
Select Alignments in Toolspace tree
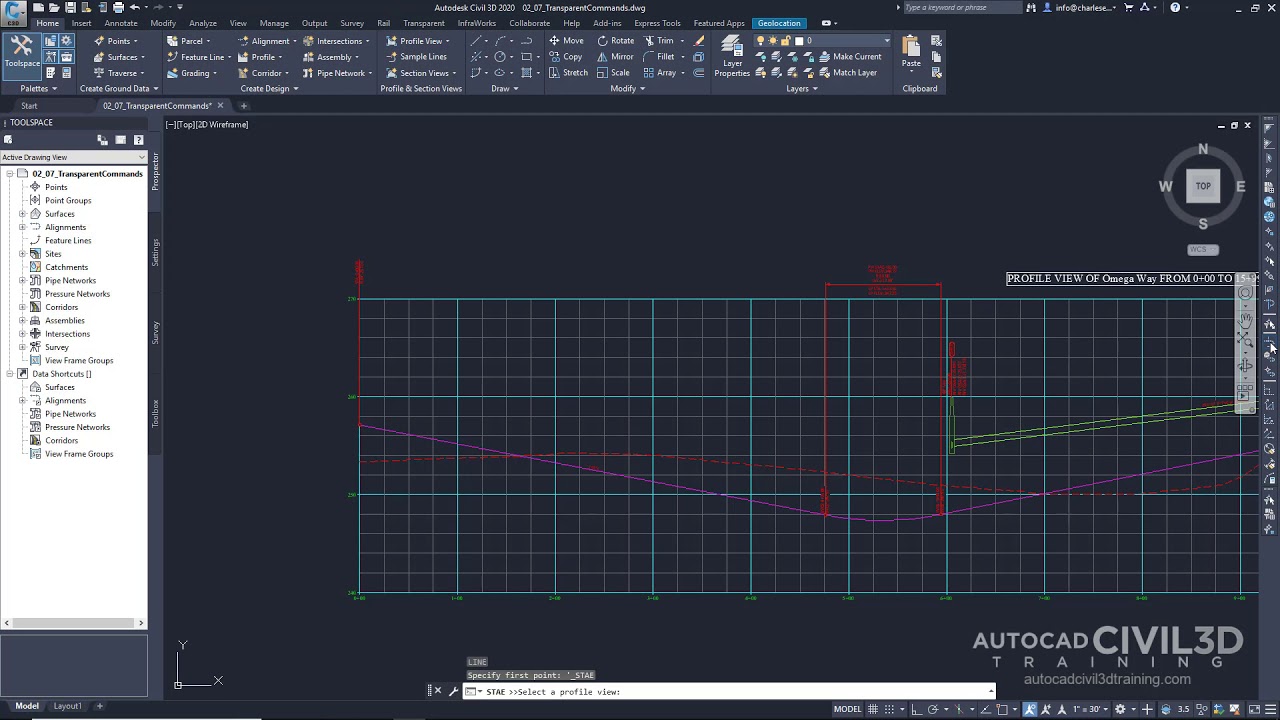coord(65,227)
